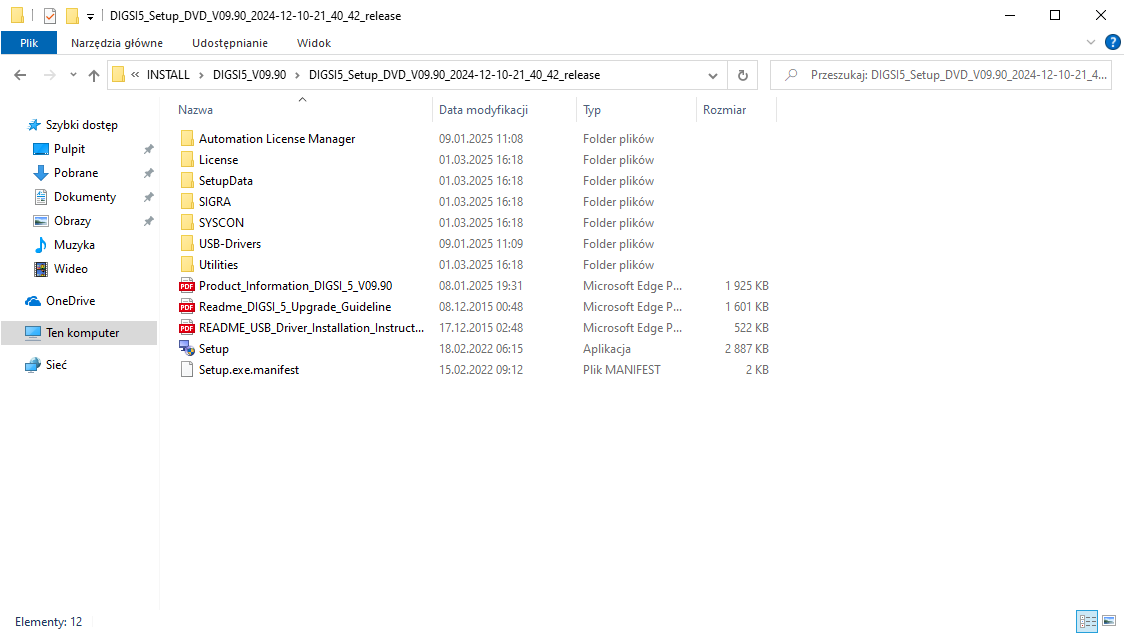The image size is (1125, 634).
Task: Click the License folder icon
Action: tap(187, 159)
